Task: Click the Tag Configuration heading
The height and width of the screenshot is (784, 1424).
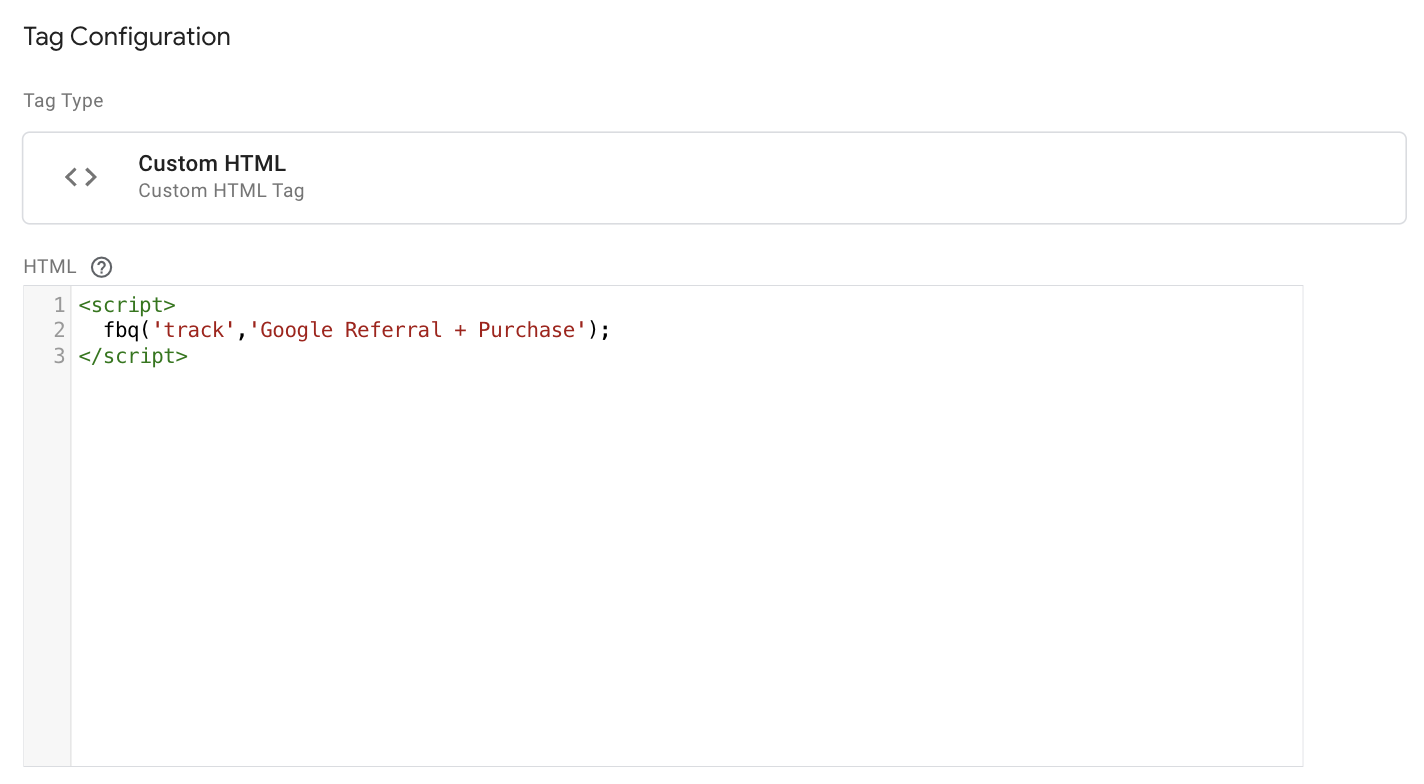Action: (127, 37)
